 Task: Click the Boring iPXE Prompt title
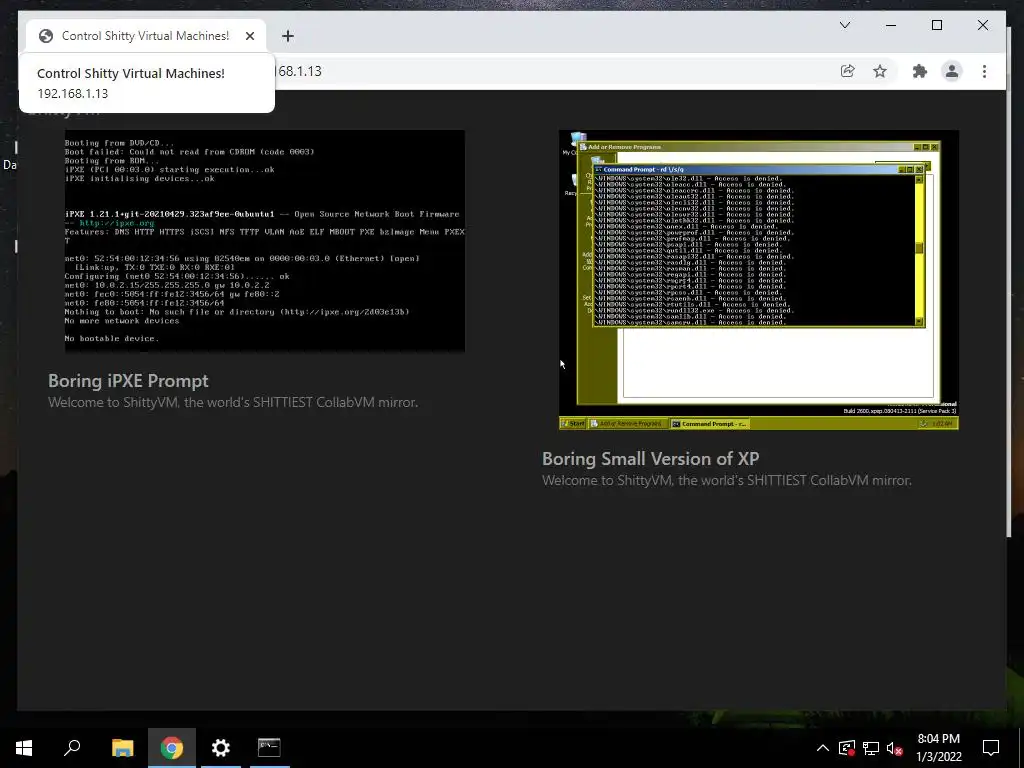128,381
